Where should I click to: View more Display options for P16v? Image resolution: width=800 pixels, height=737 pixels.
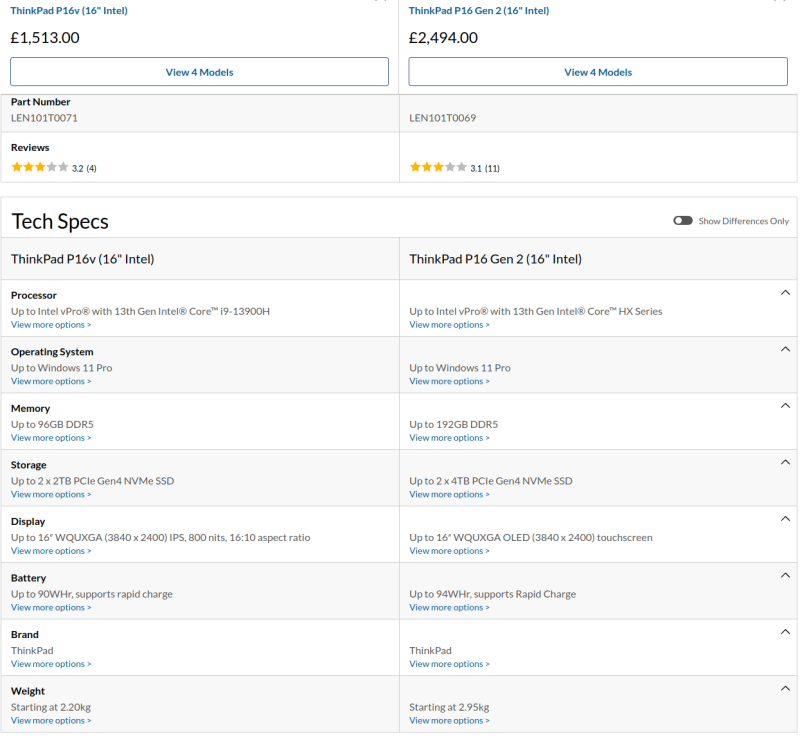click(x=51, y=551)
